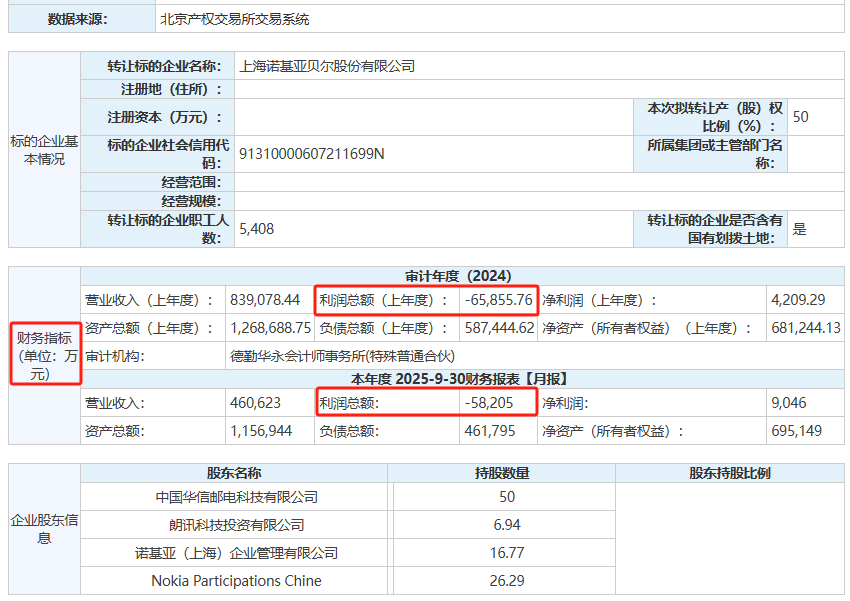Select holding value 6.94
This screenshot has height=601, width=850.
507,525
